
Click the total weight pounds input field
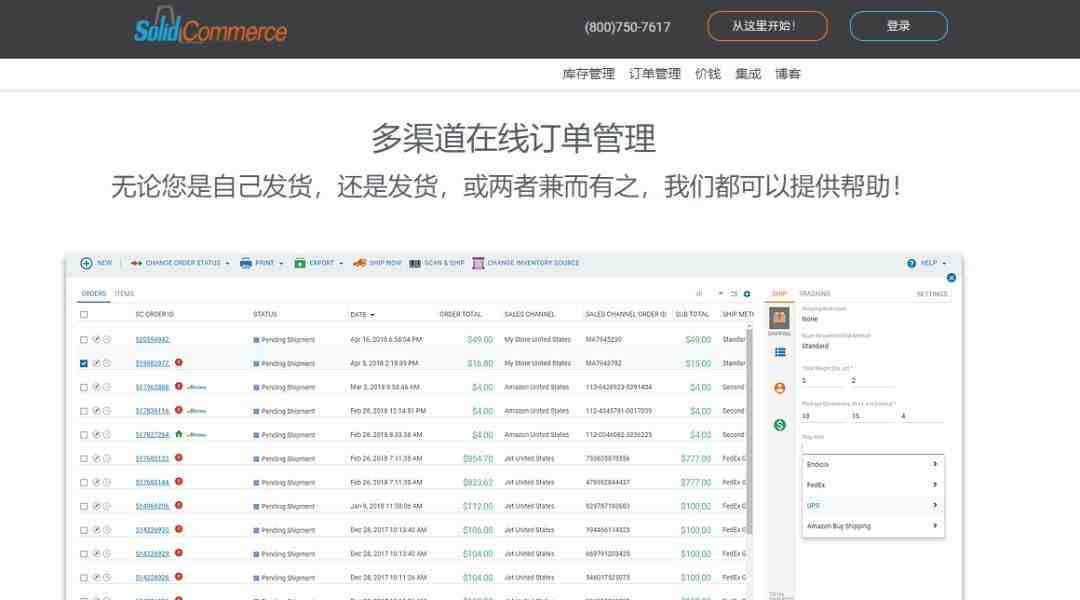tap(822, 381)
